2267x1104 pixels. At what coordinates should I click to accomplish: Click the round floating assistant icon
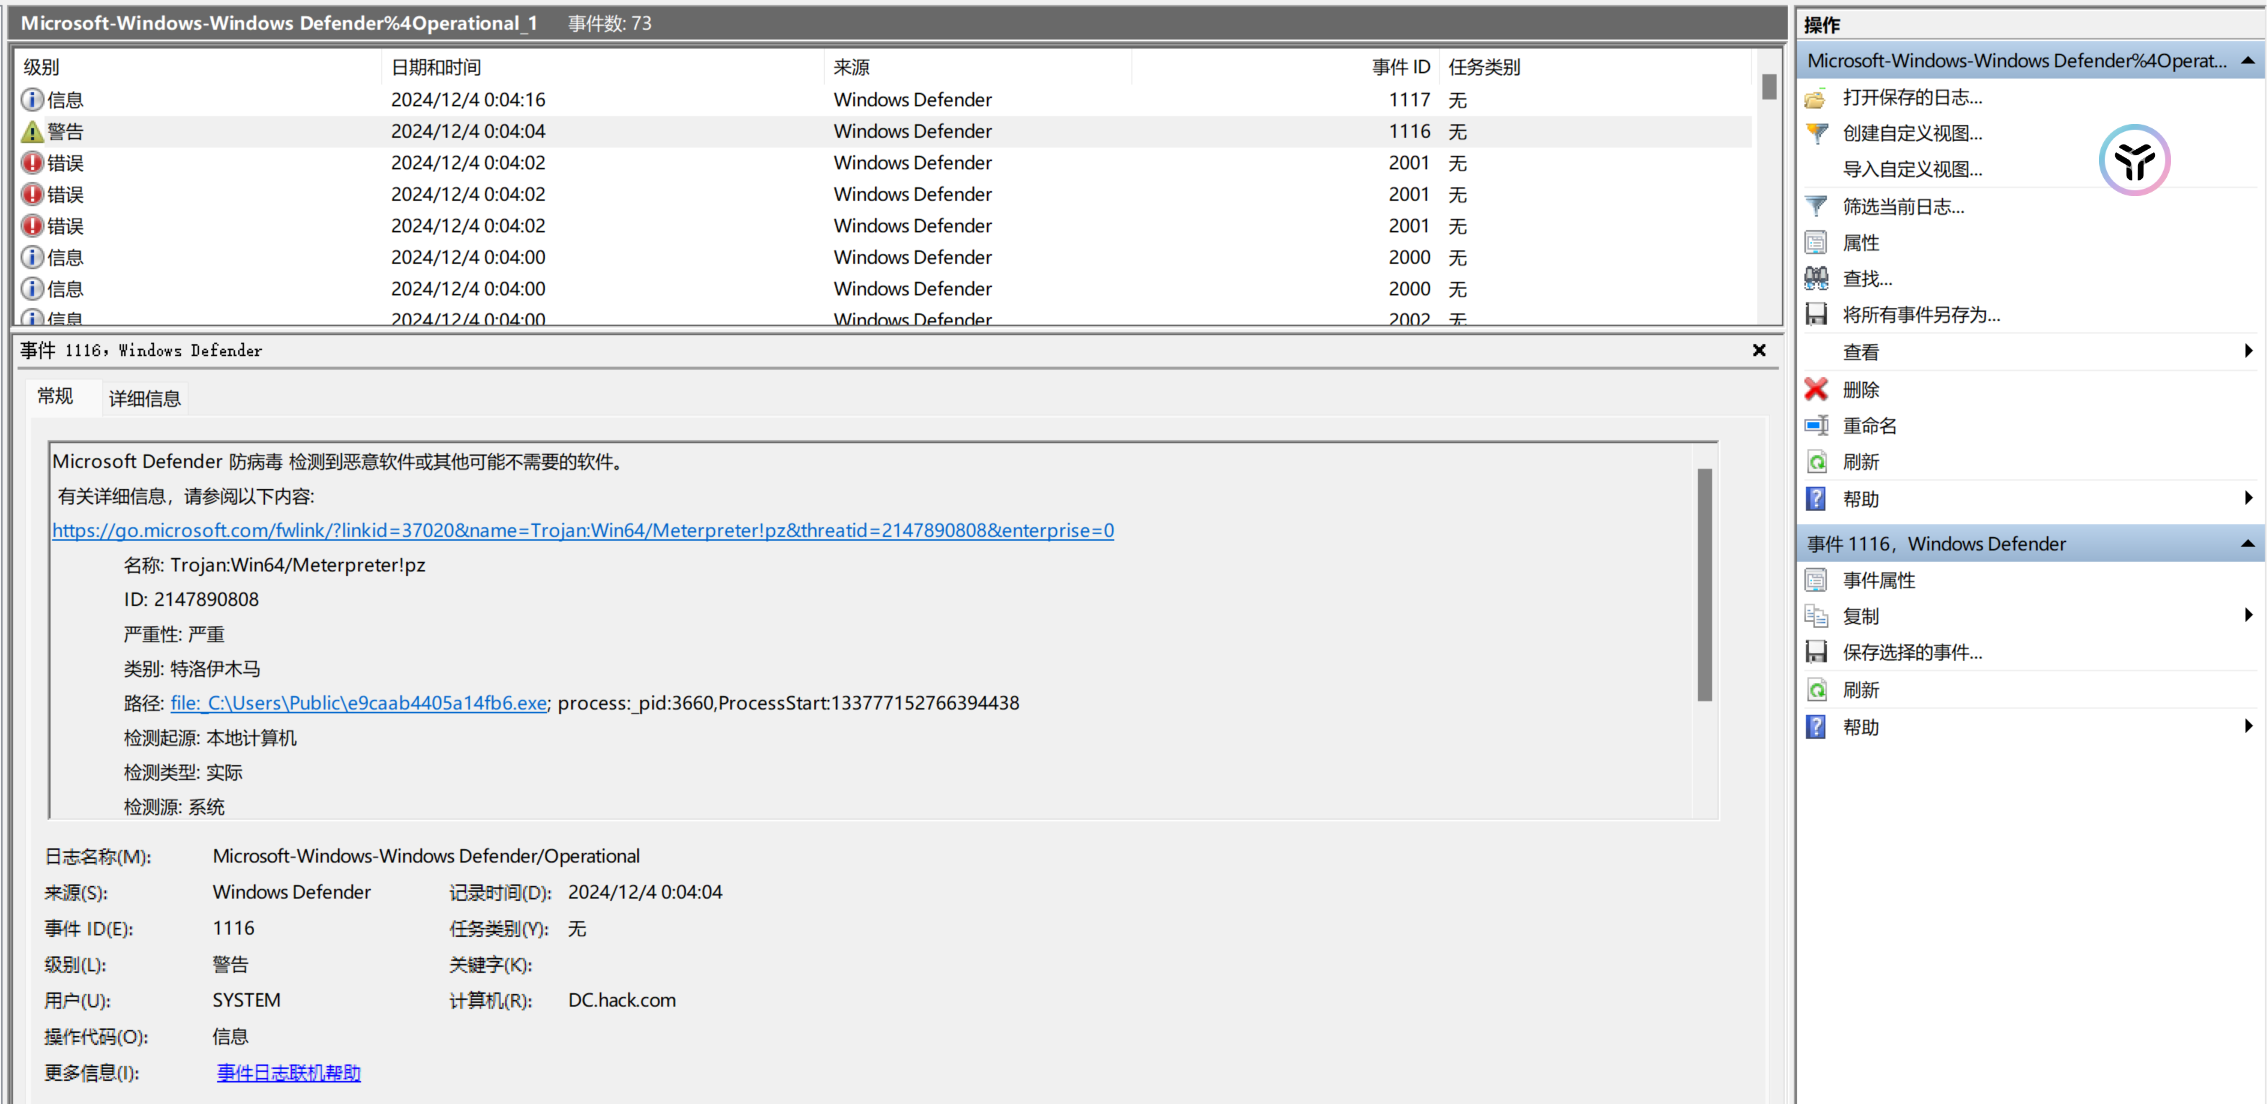[2134, 160]
